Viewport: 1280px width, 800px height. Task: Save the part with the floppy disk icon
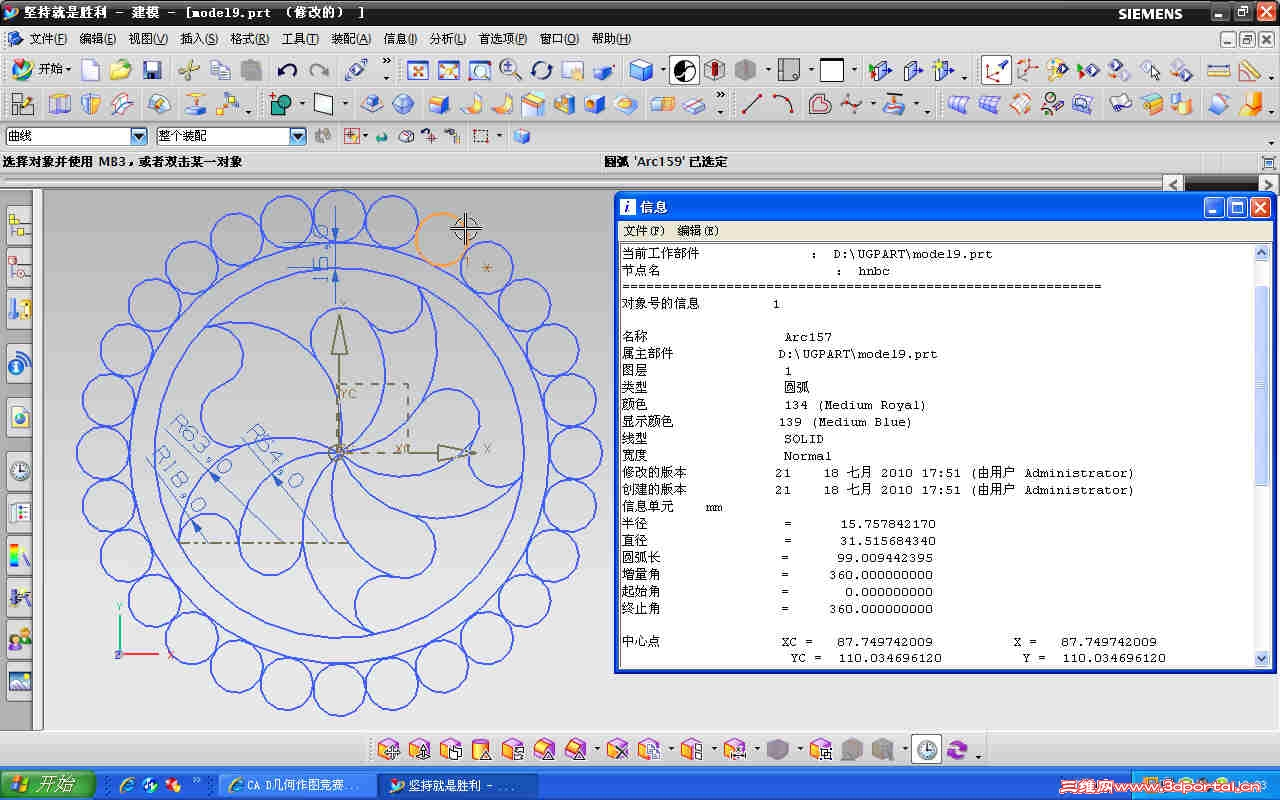click(x=152, y=70)
